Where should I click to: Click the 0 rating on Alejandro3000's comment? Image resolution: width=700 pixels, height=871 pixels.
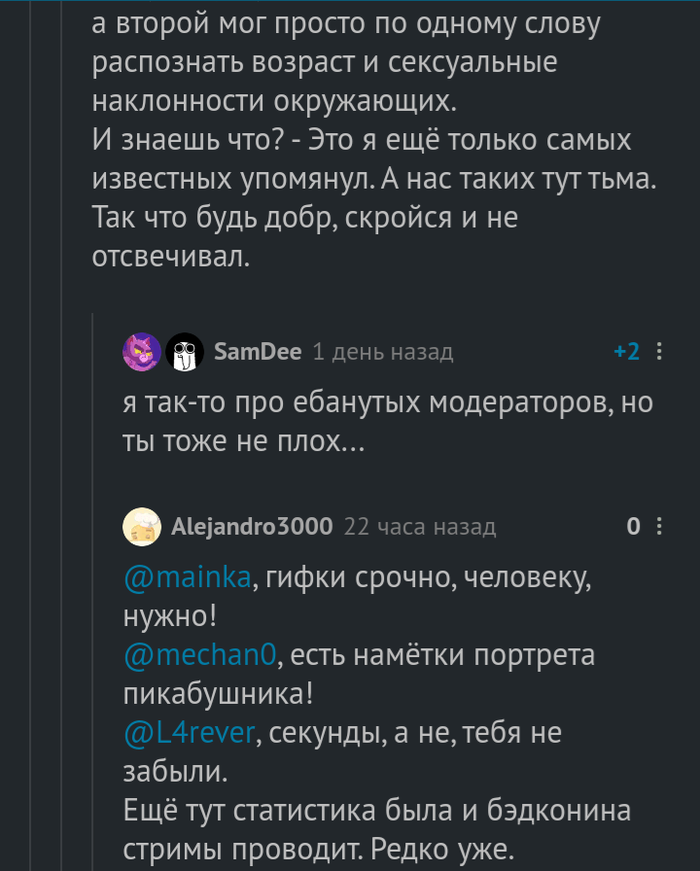(x=632, y=527)
